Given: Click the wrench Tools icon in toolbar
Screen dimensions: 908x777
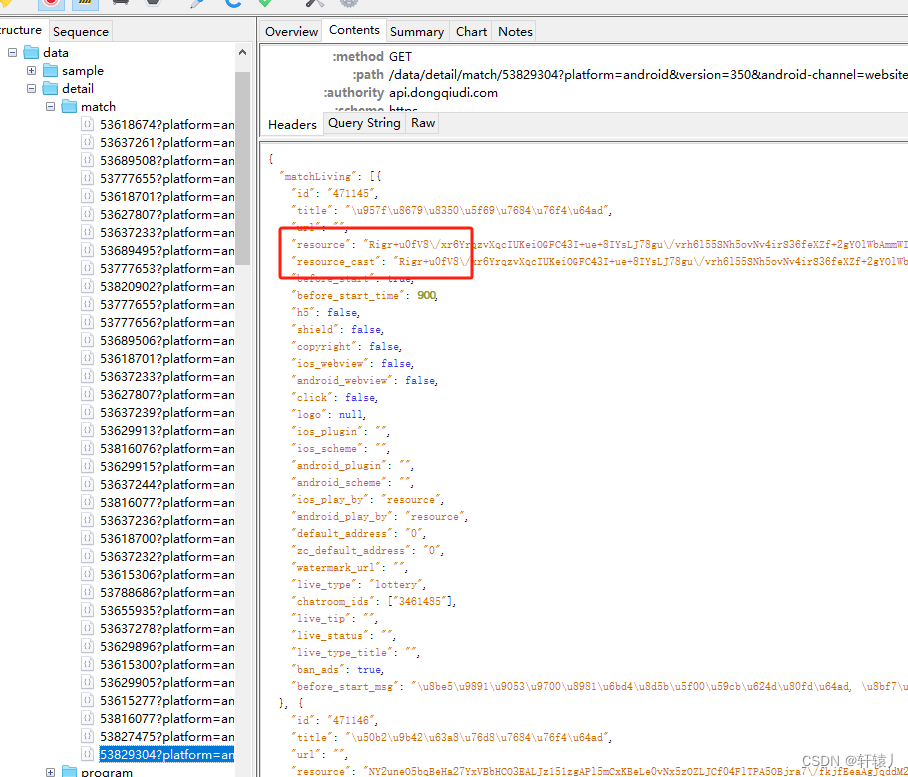Looking at the screenshot, I should 314,3.
